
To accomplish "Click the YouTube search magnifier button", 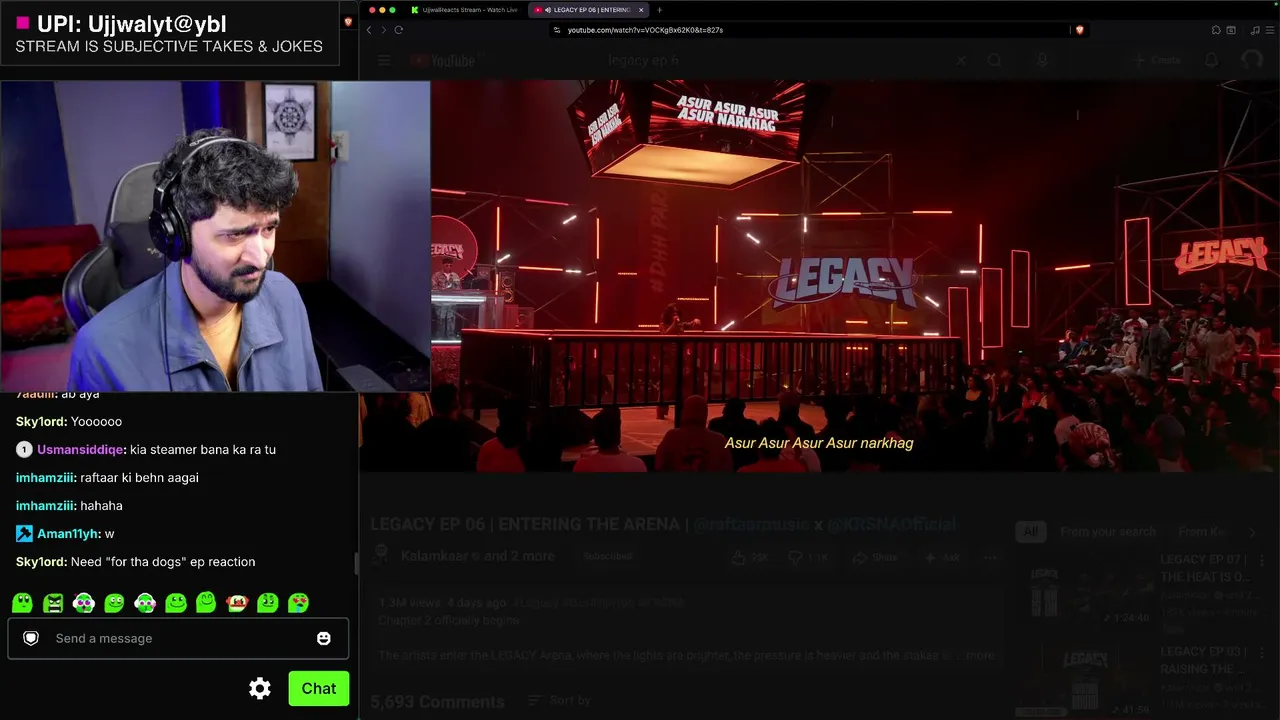I will pyautogui.click(x=994, y=60).
